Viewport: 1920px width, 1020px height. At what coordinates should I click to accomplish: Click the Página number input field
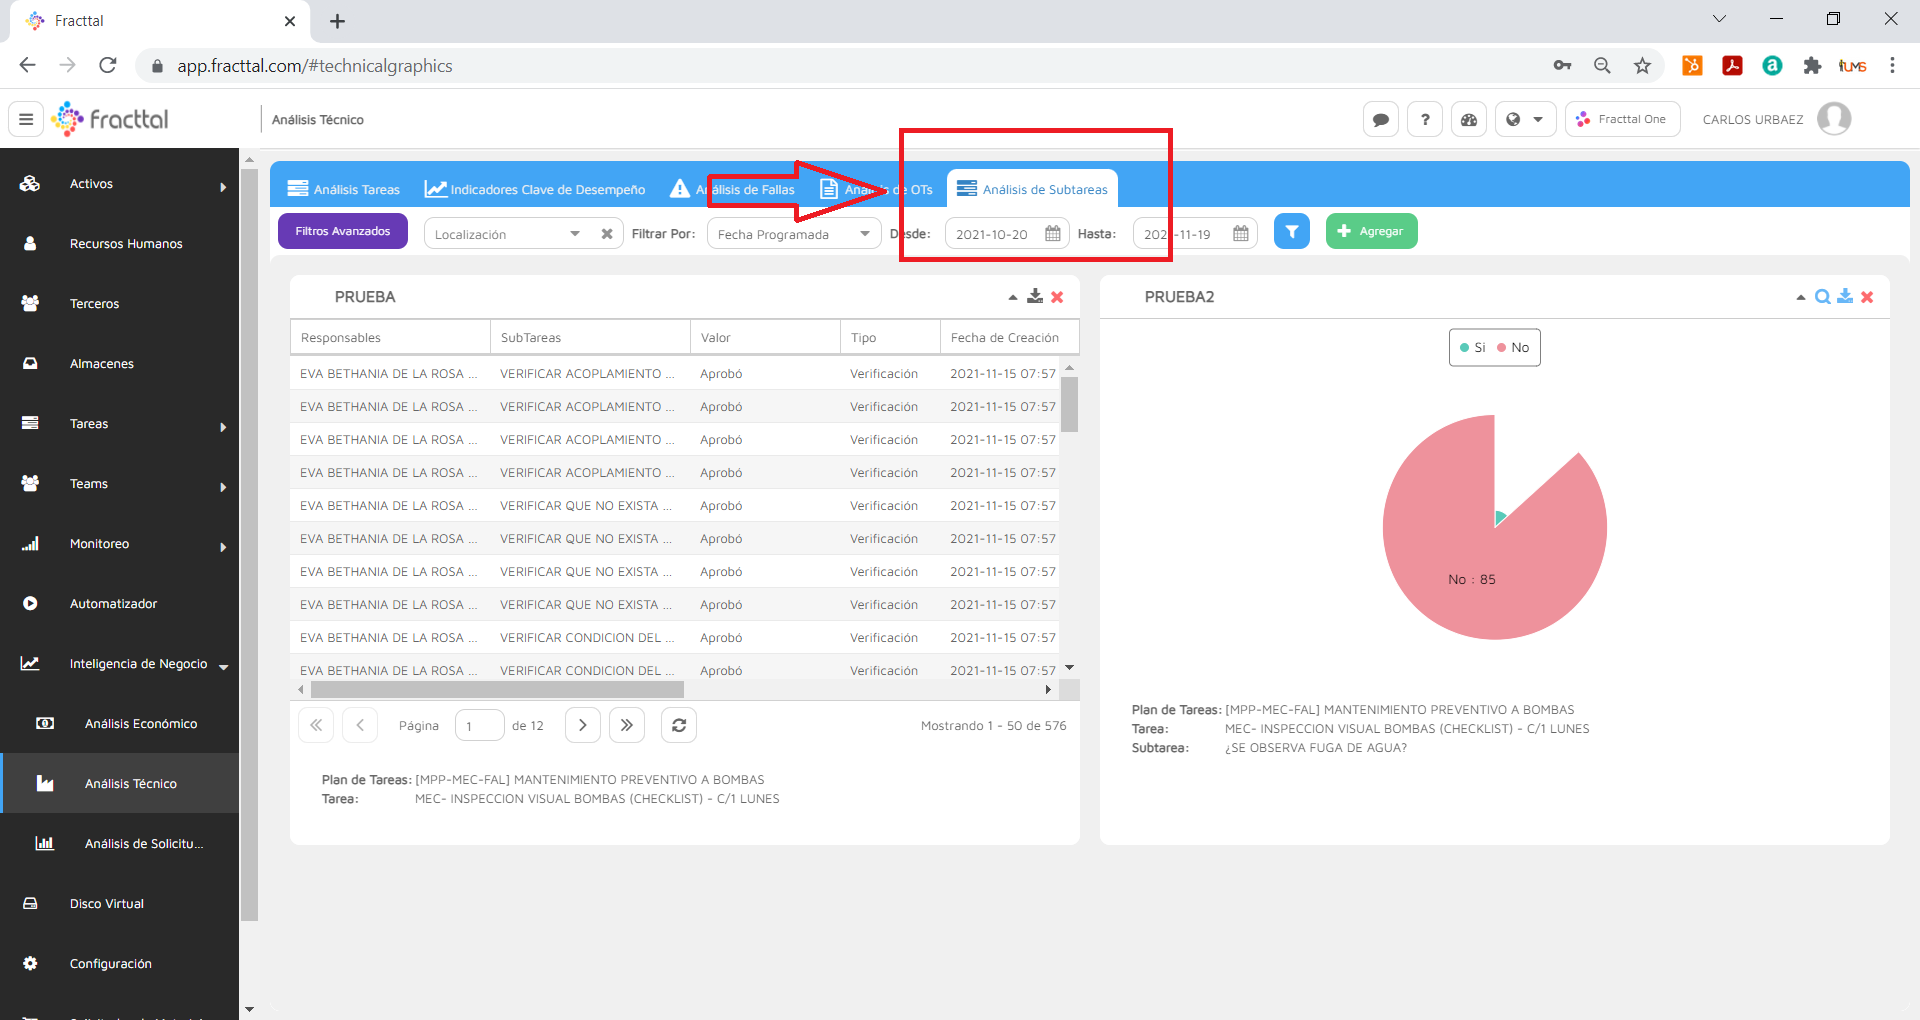[x=479, y=726]
